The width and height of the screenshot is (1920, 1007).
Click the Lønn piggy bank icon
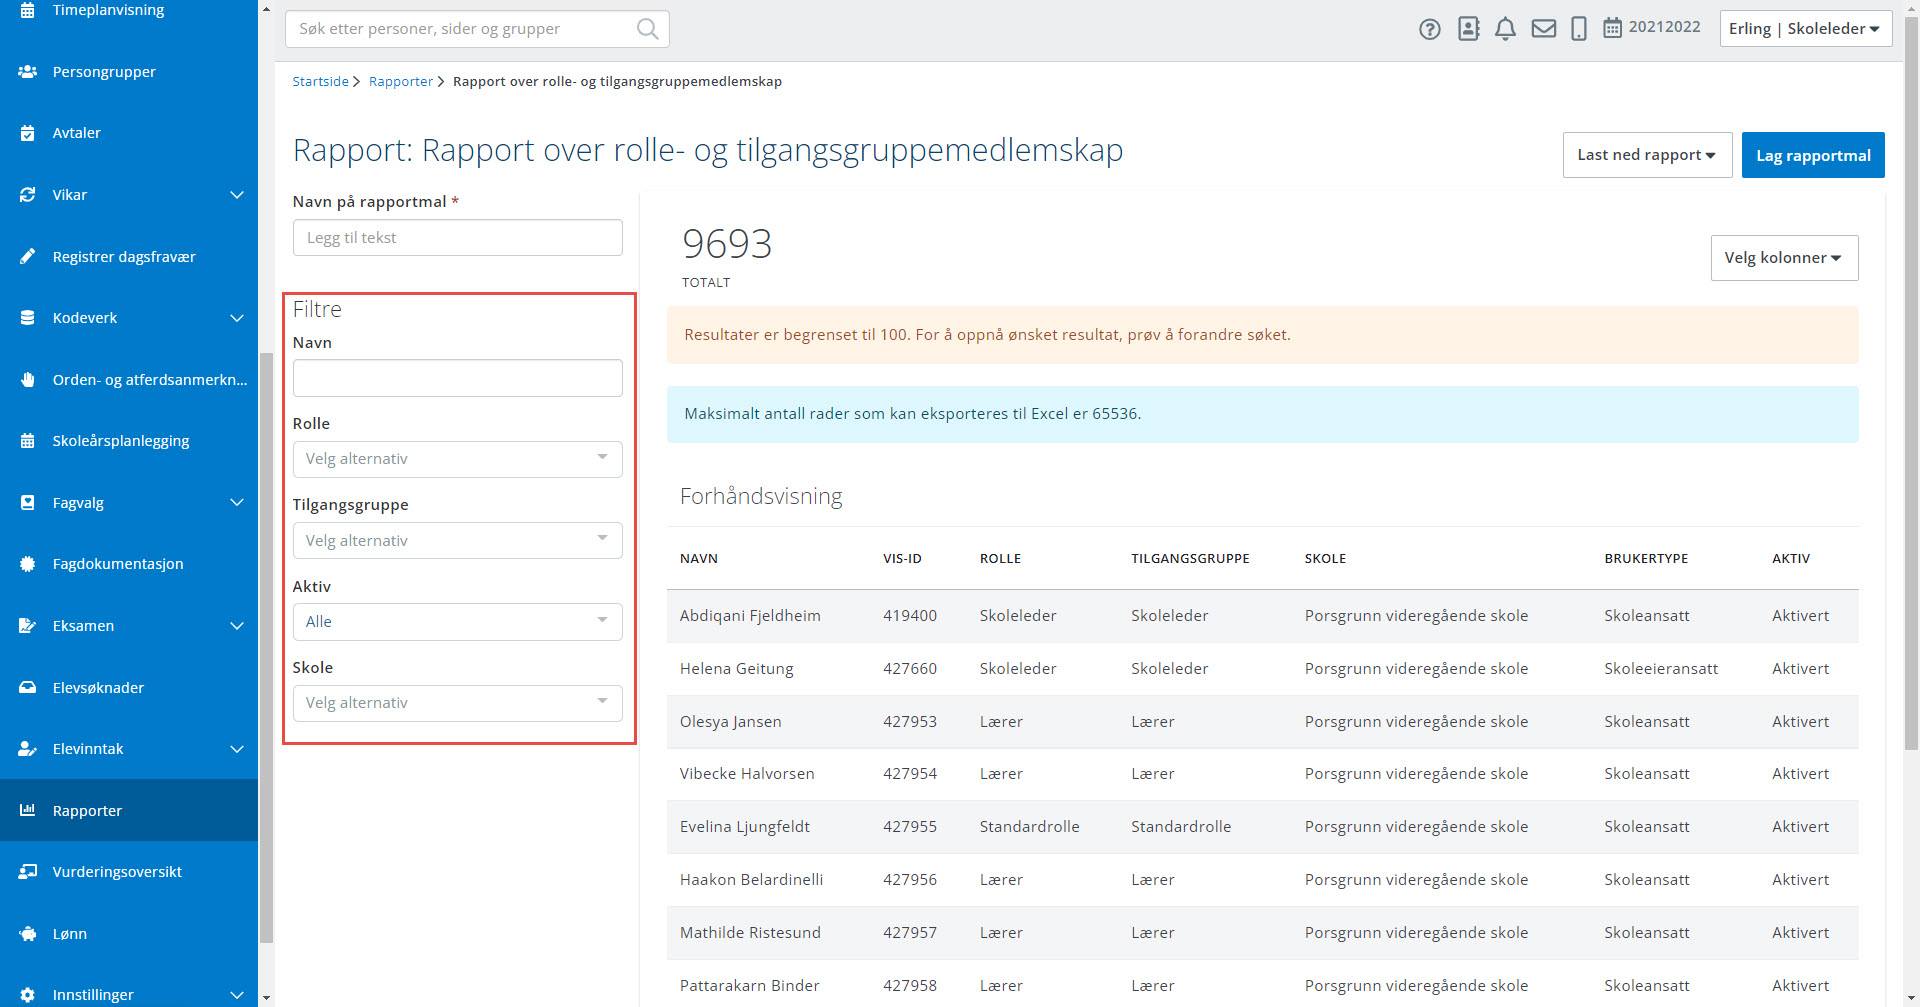28,934
